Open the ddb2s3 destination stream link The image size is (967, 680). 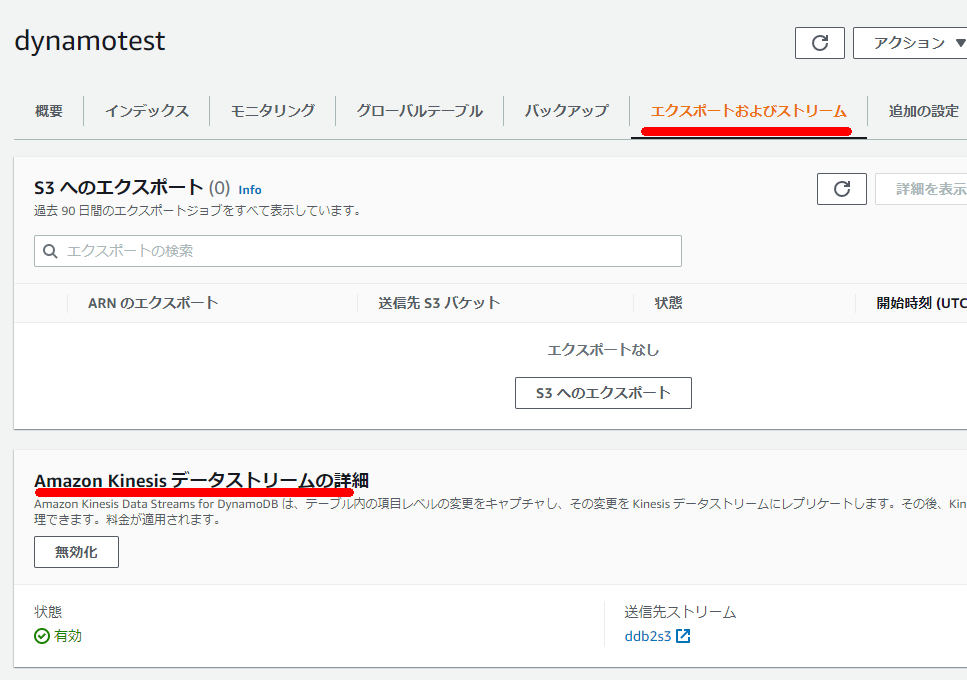(648, 636)
